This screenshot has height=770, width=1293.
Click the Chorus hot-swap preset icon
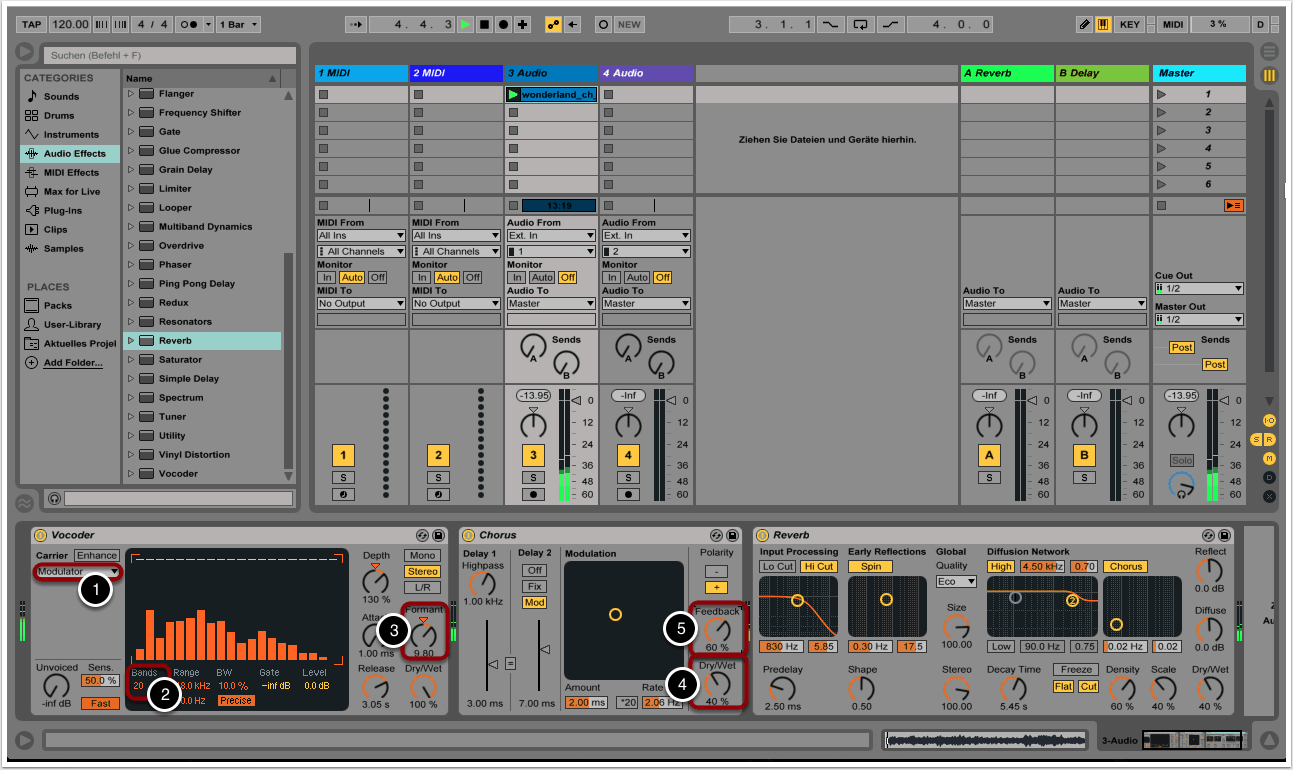716,535
